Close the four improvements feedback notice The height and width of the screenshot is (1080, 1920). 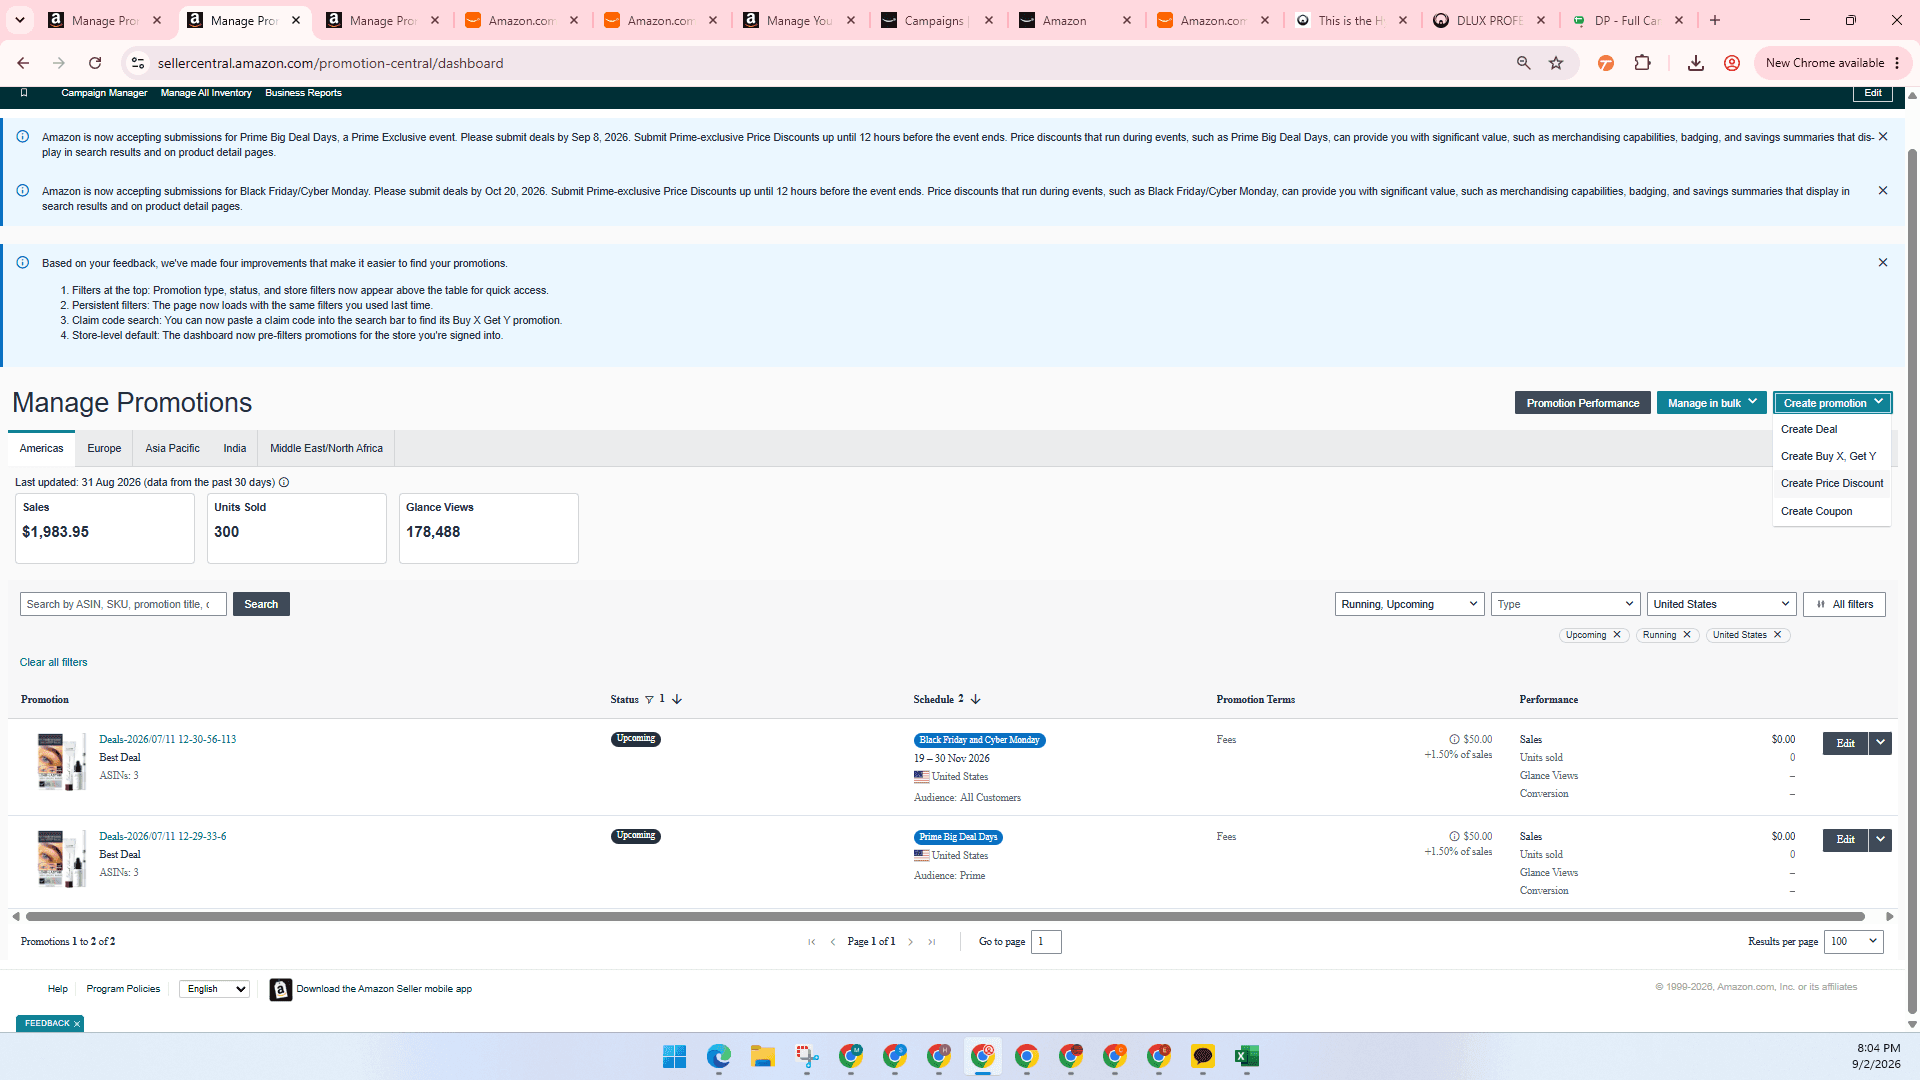click(1883, 263)
